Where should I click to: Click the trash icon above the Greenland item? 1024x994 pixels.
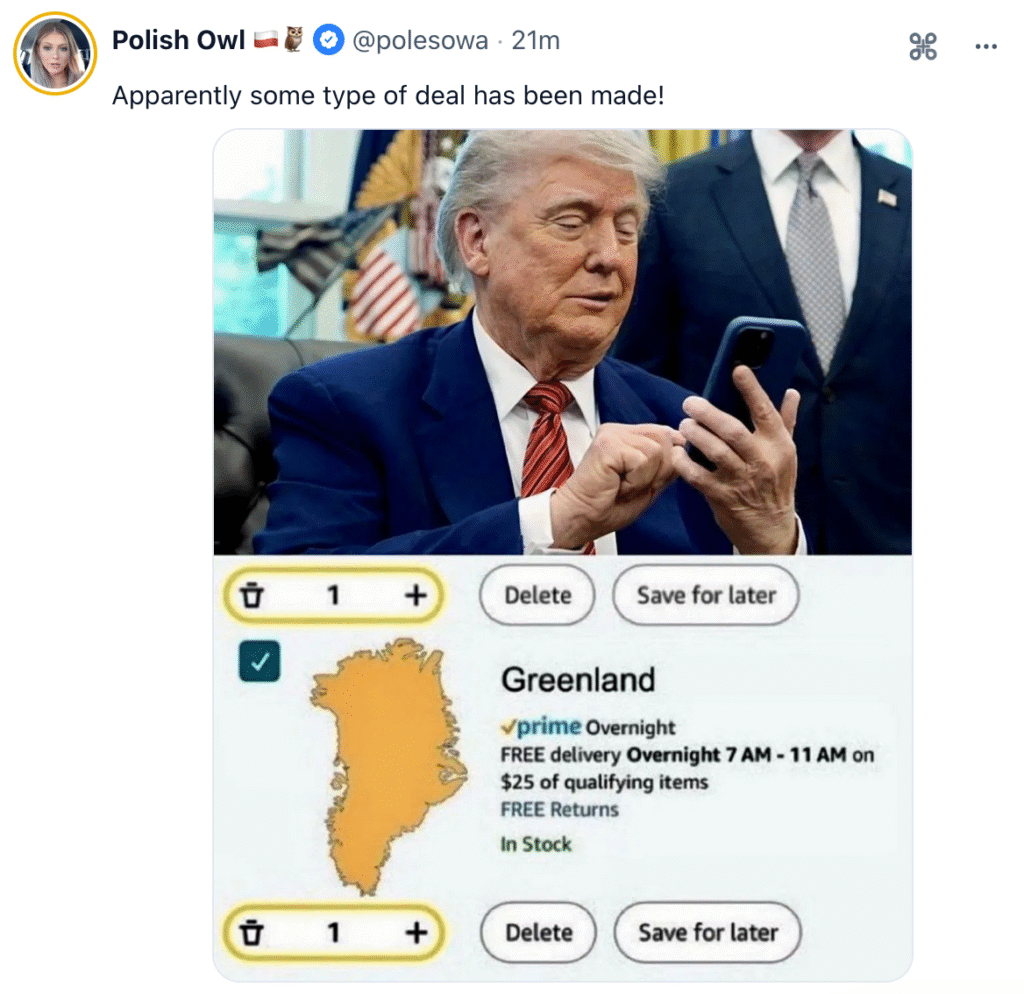click(x=253, y=596)
